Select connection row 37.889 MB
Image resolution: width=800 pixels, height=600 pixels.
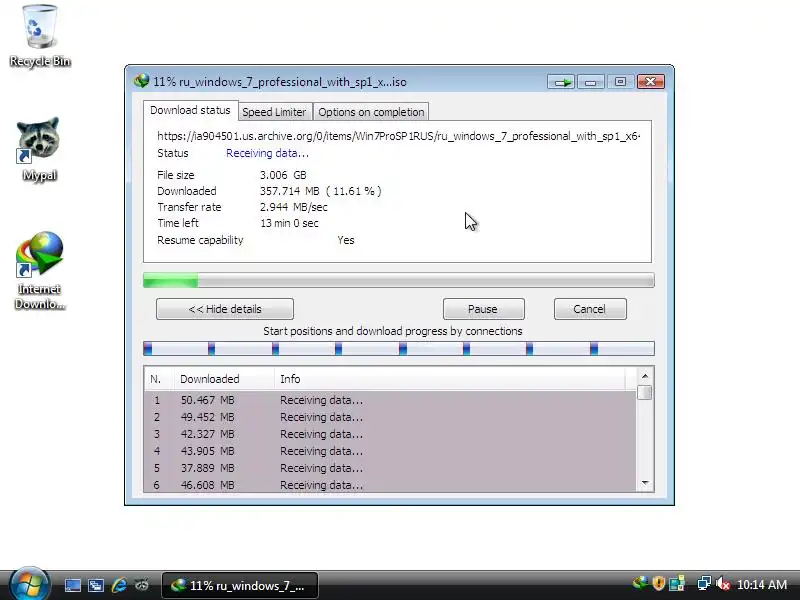tap(390, 468)
